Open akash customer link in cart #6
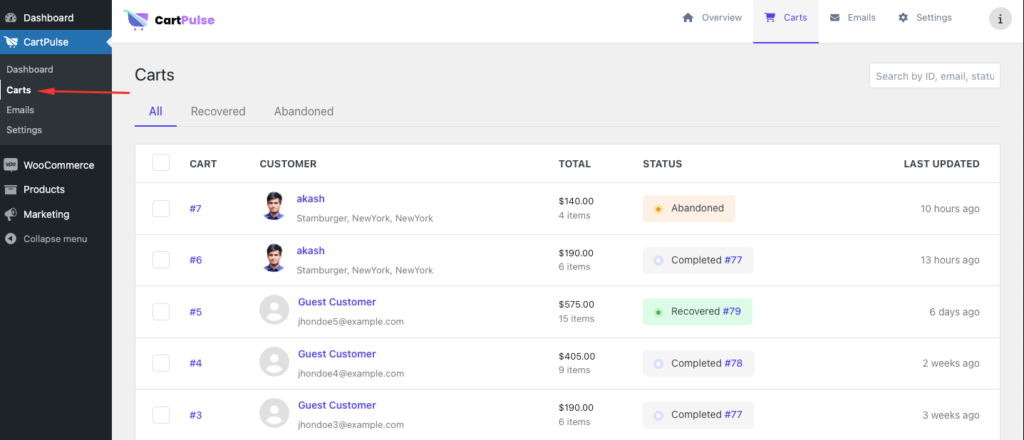This screenshot has height=440, width=1024. point(310,251)
